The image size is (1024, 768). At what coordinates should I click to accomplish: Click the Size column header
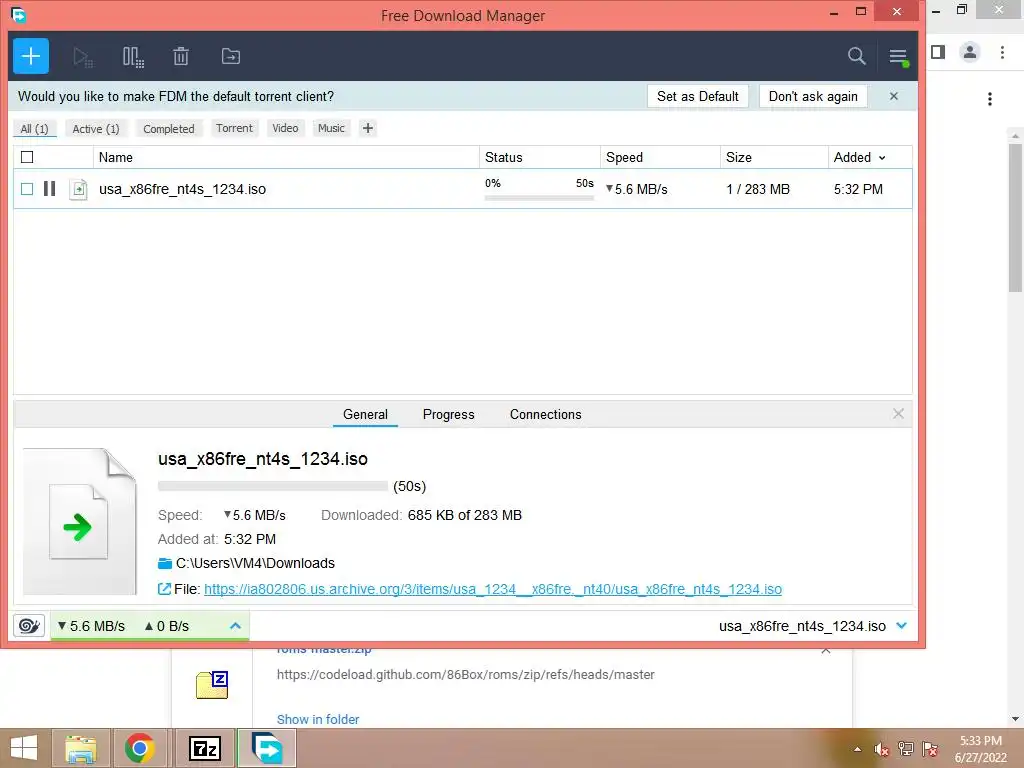pos(774,157)
